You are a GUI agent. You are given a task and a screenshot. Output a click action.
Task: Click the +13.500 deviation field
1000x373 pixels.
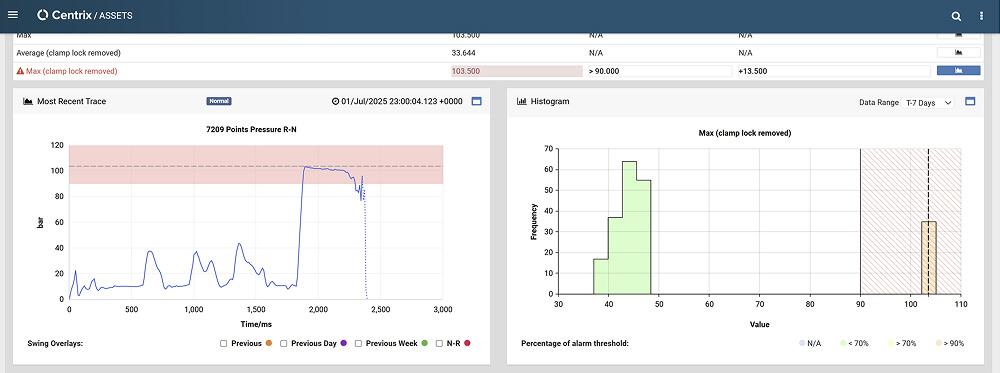833,71
